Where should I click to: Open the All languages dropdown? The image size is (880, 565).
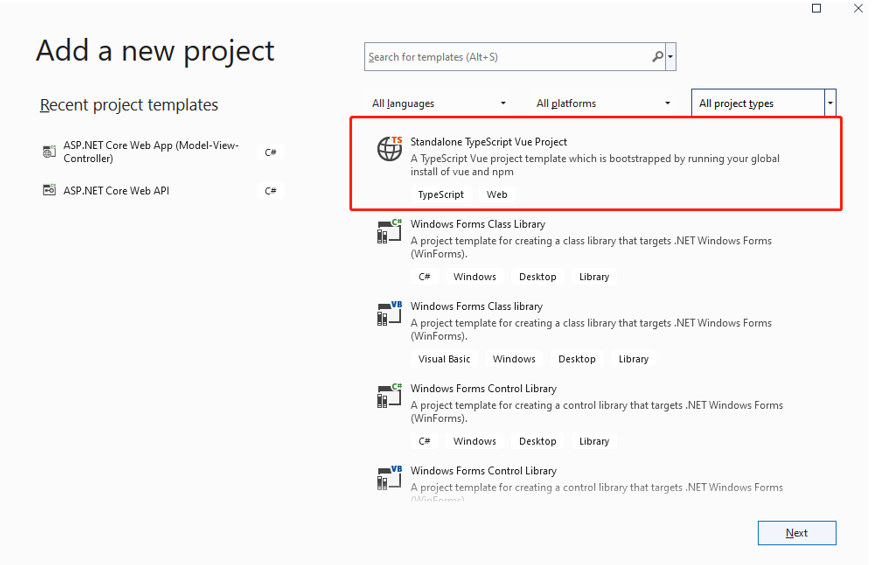(x=438, y=103)
